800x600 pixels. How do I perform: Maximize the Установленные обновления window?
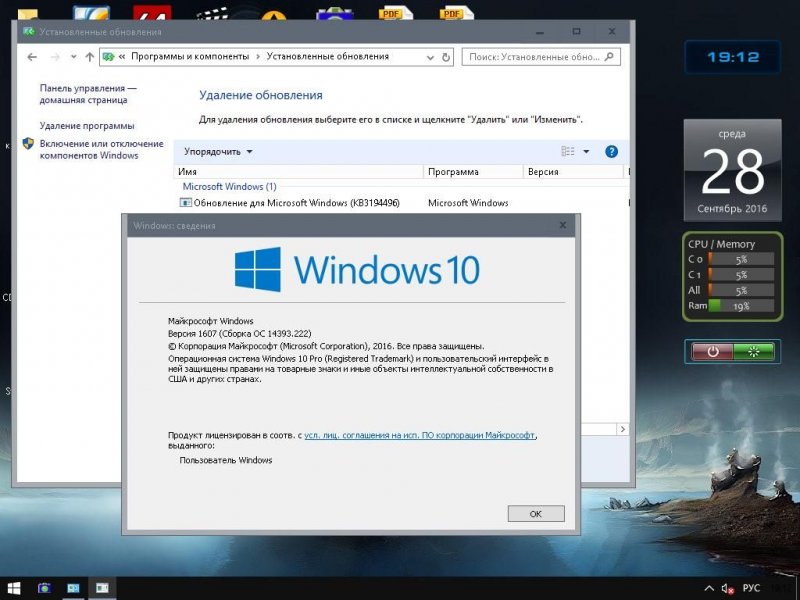click(x=576, y=32)
